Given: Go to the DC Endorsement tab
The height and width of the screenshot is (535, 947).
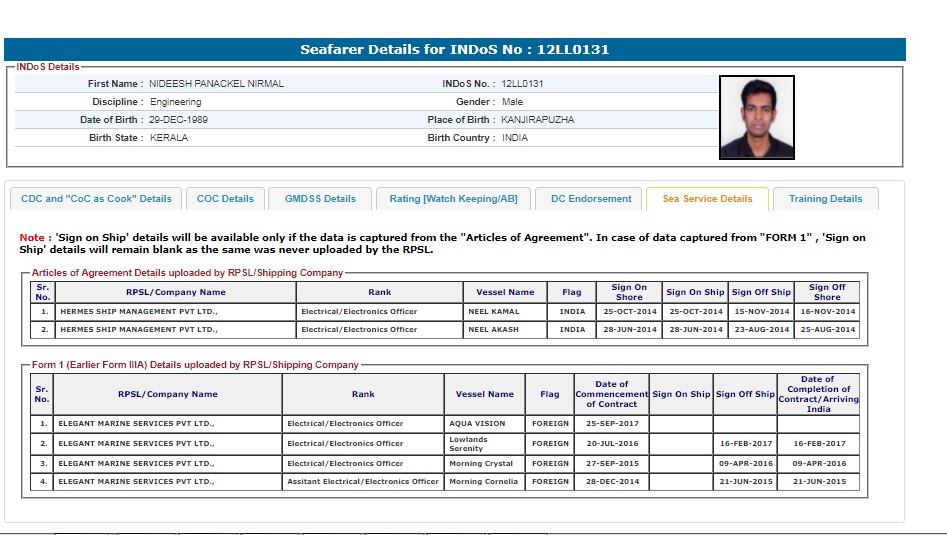Looking at the screenshot, I should click(591, 199).
